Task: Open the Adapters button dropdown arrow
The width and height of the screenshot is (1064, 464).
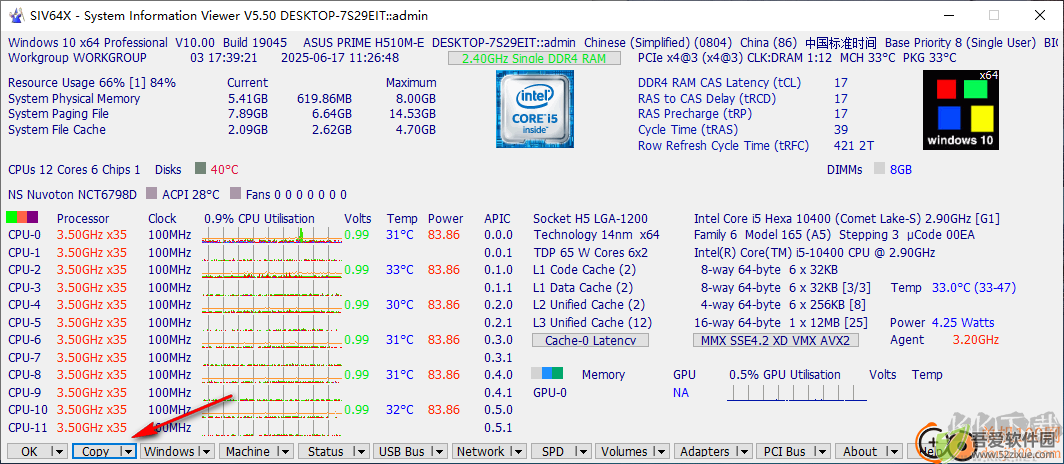Action: (742, 451)
